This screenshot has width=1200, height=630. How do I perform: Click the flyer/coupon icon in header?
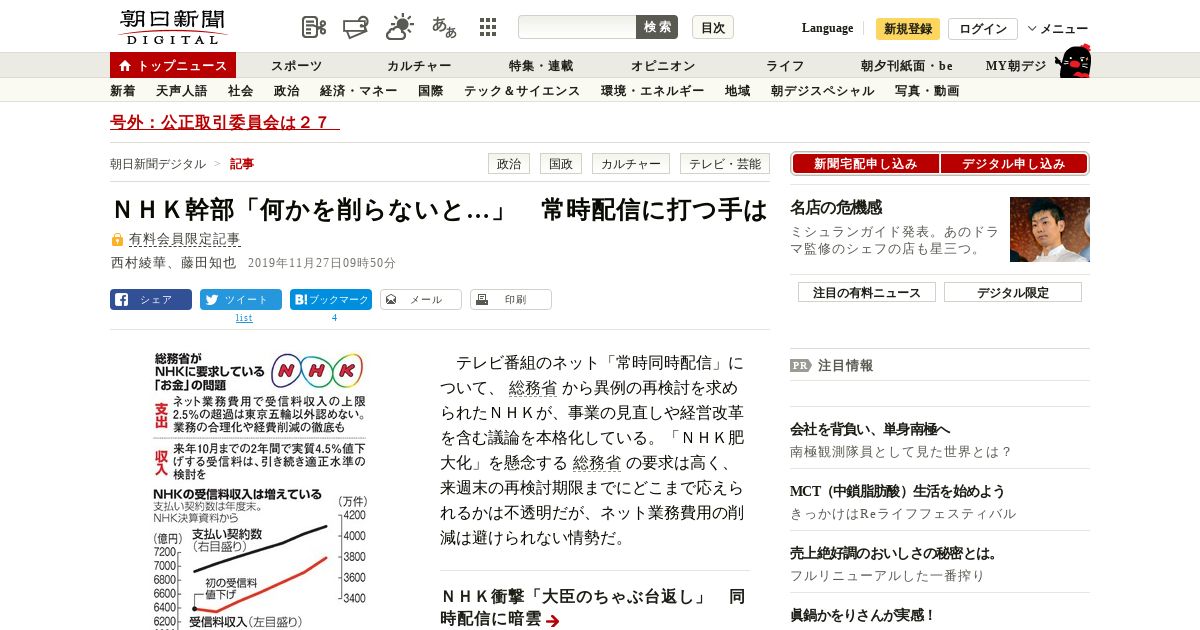(x=356, y=27)
